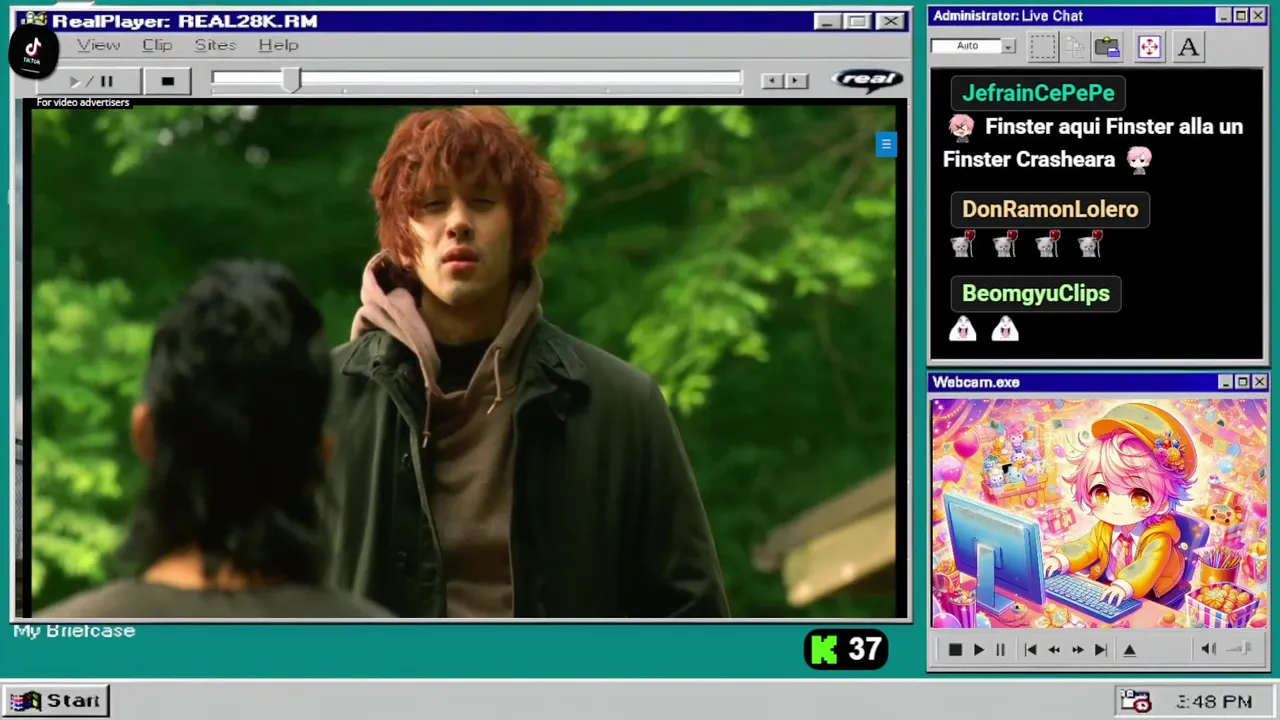Screen dimensions: 1280x720
Task: Click the 'For video advertisers' label
Action: [x=83, y=102]
